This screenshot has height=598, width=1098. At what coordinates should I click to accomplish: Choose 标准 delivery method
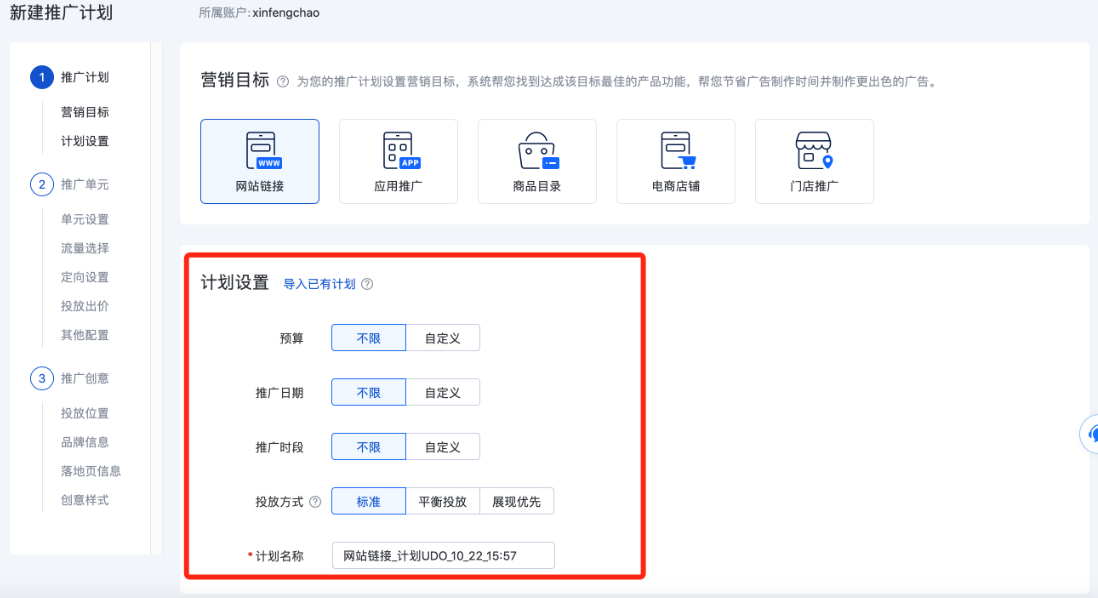point(368,502)
